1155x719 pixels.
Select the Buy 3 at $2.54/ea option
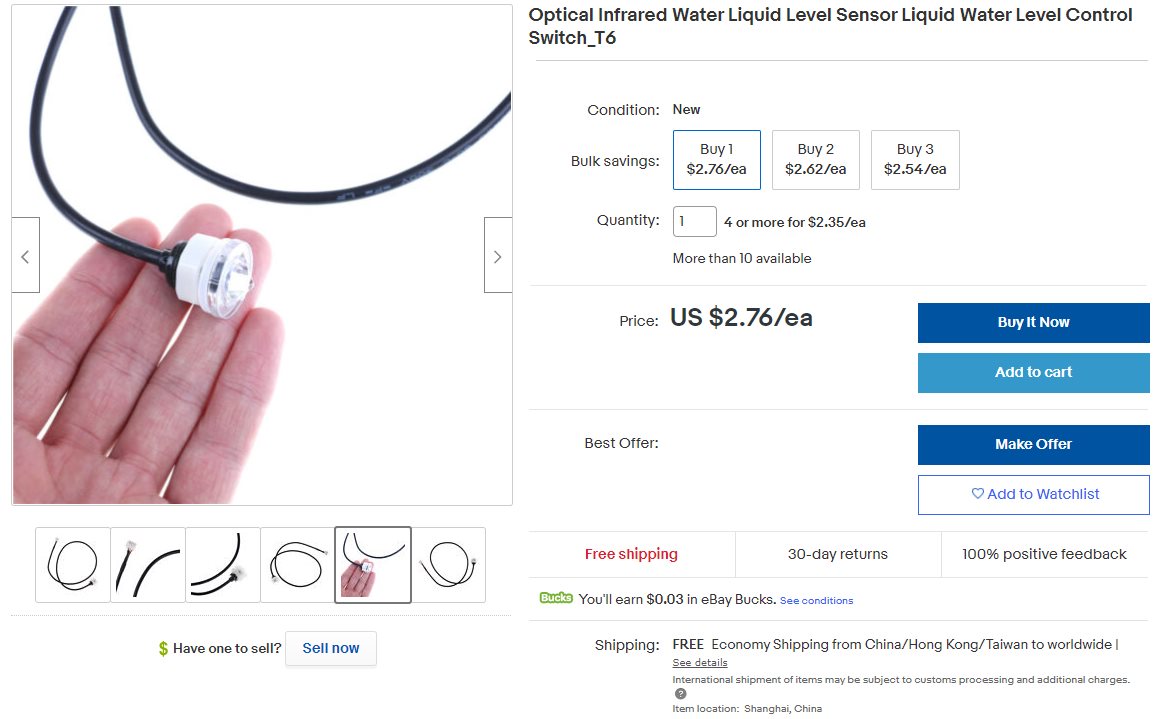click(915, 160)
